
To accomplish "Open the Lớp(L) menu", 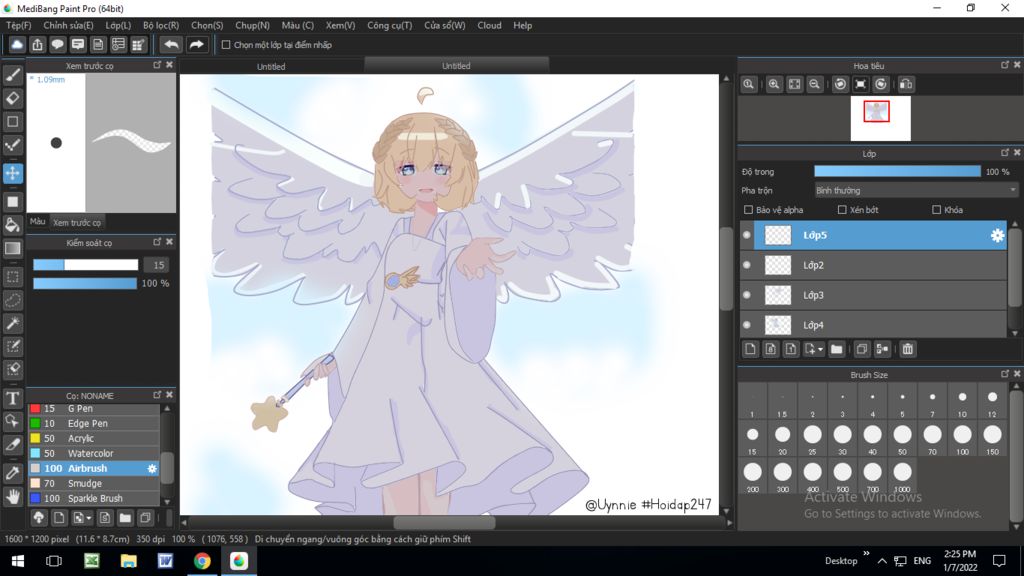I will (x=118, y=25).
